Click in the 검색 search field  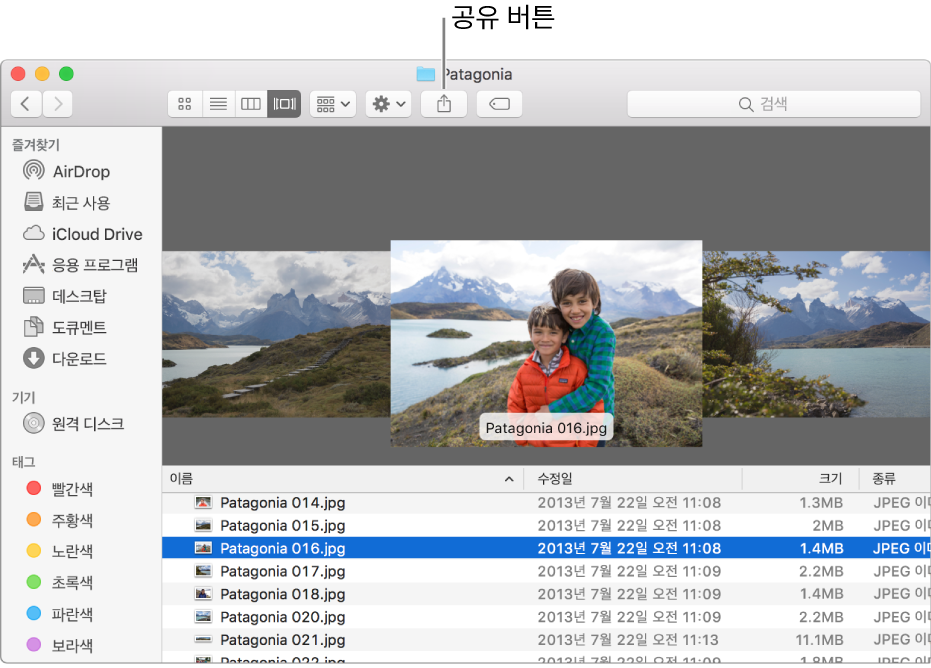(772, 104)
